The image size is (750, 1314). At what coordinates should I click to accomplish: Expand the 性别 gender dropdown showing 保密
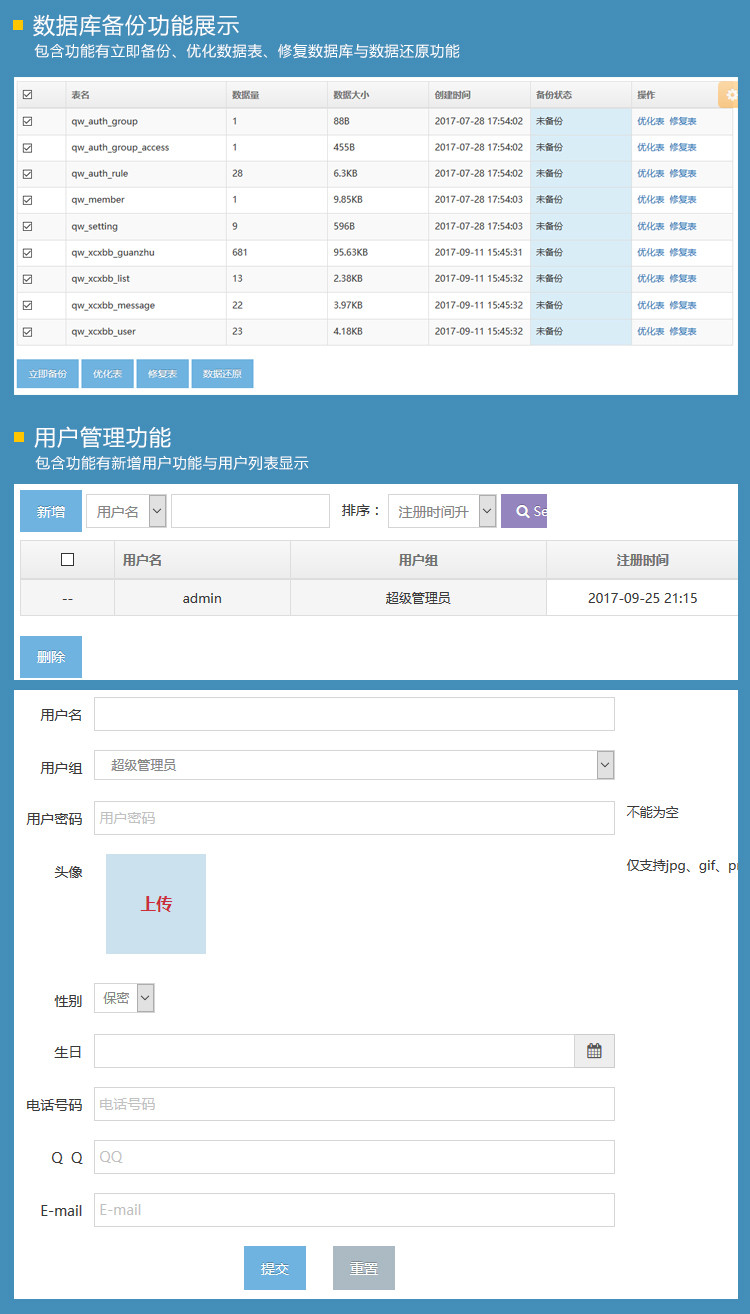tap(124, 998)
